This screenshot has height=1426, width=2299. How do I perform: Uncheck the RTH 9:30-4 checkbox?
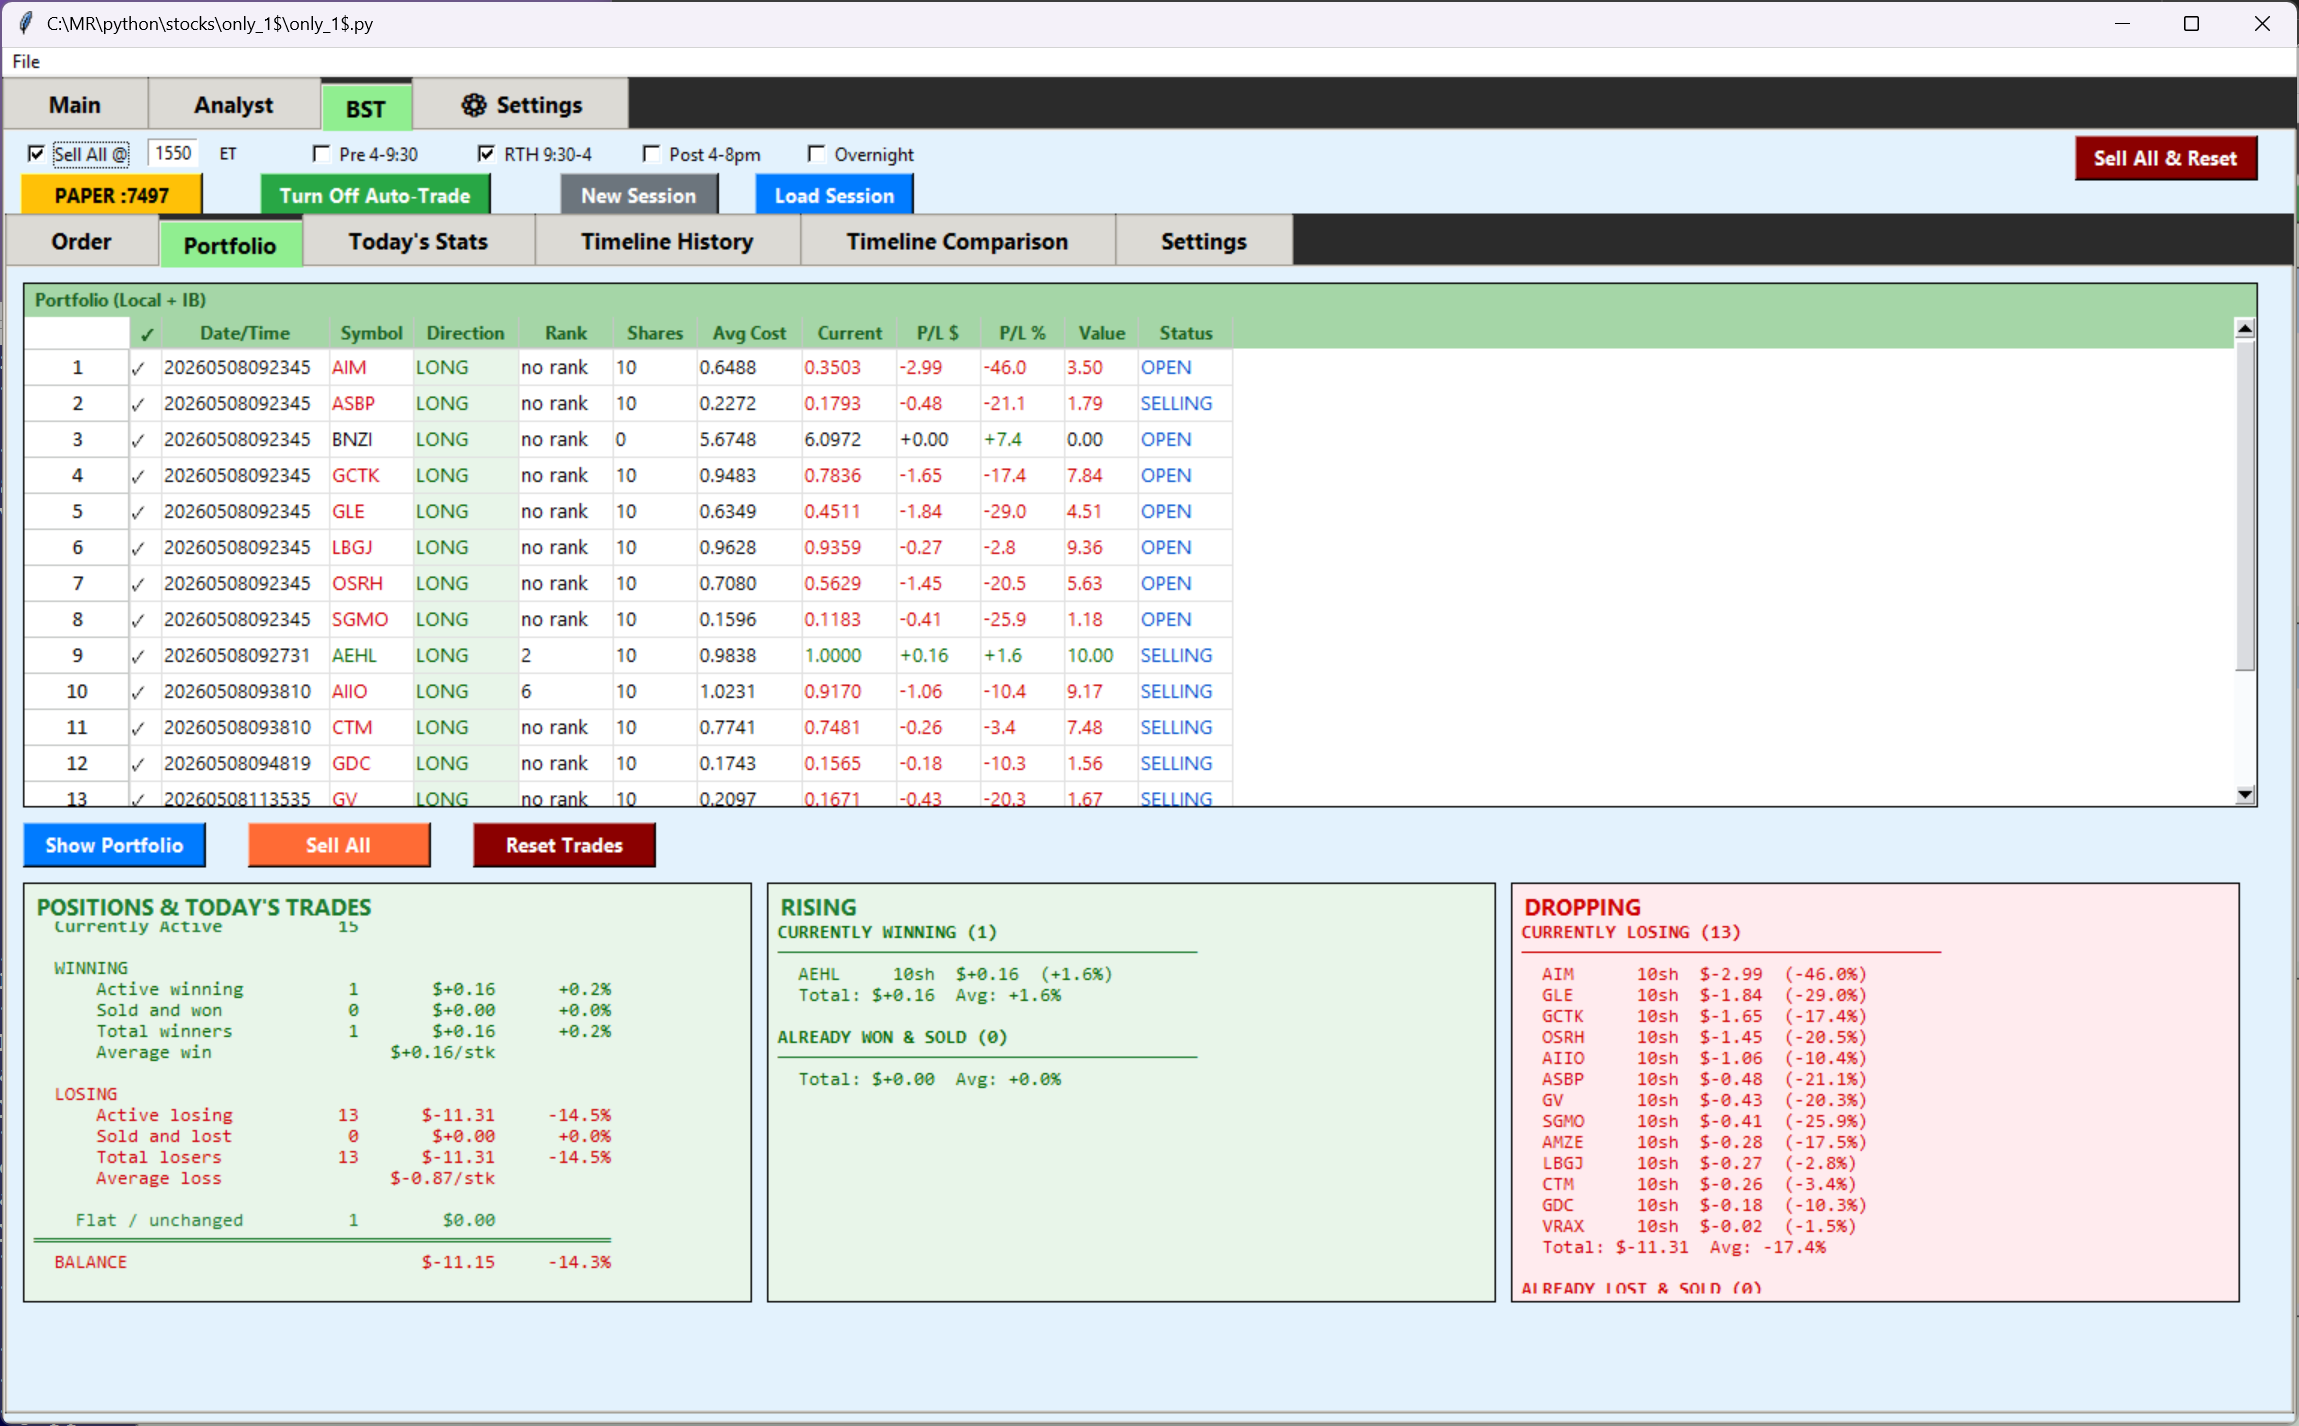click(x=486, y=154)
